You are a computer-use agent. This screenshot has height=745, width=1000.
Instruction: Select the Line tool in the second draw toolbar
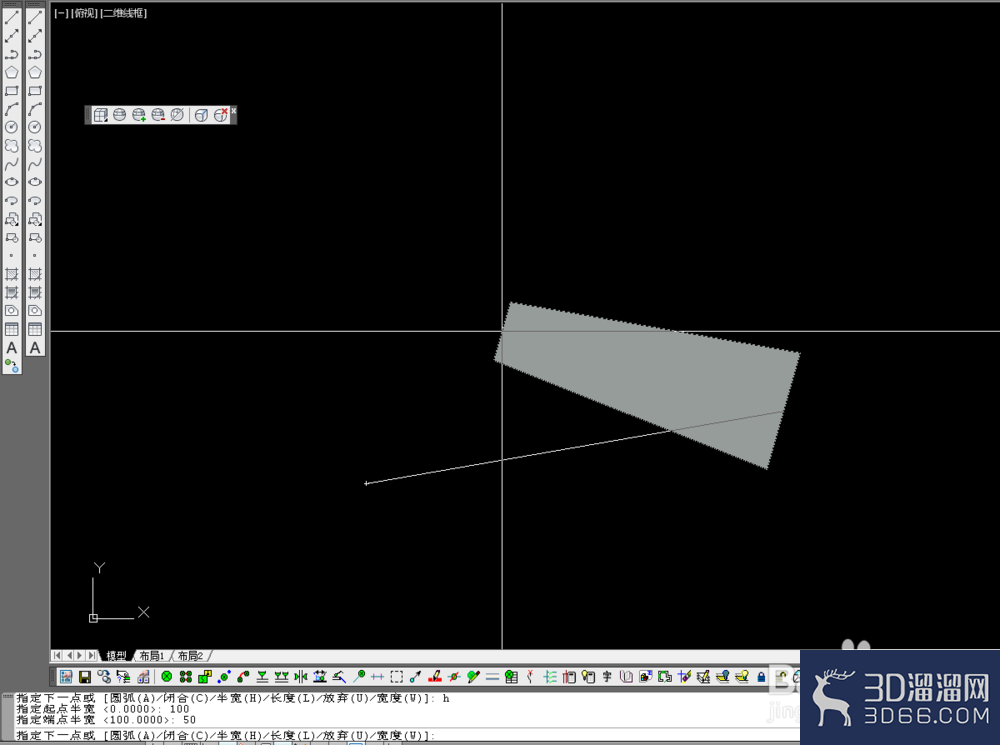(35, 17)
